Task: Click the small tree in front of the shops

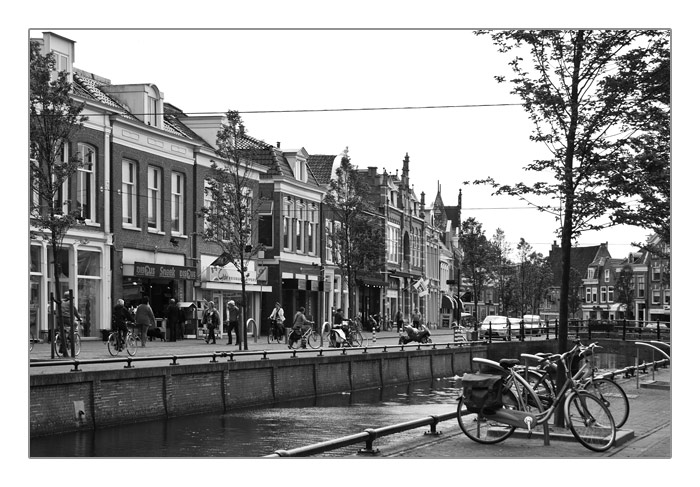Action: tap(237, 200)
